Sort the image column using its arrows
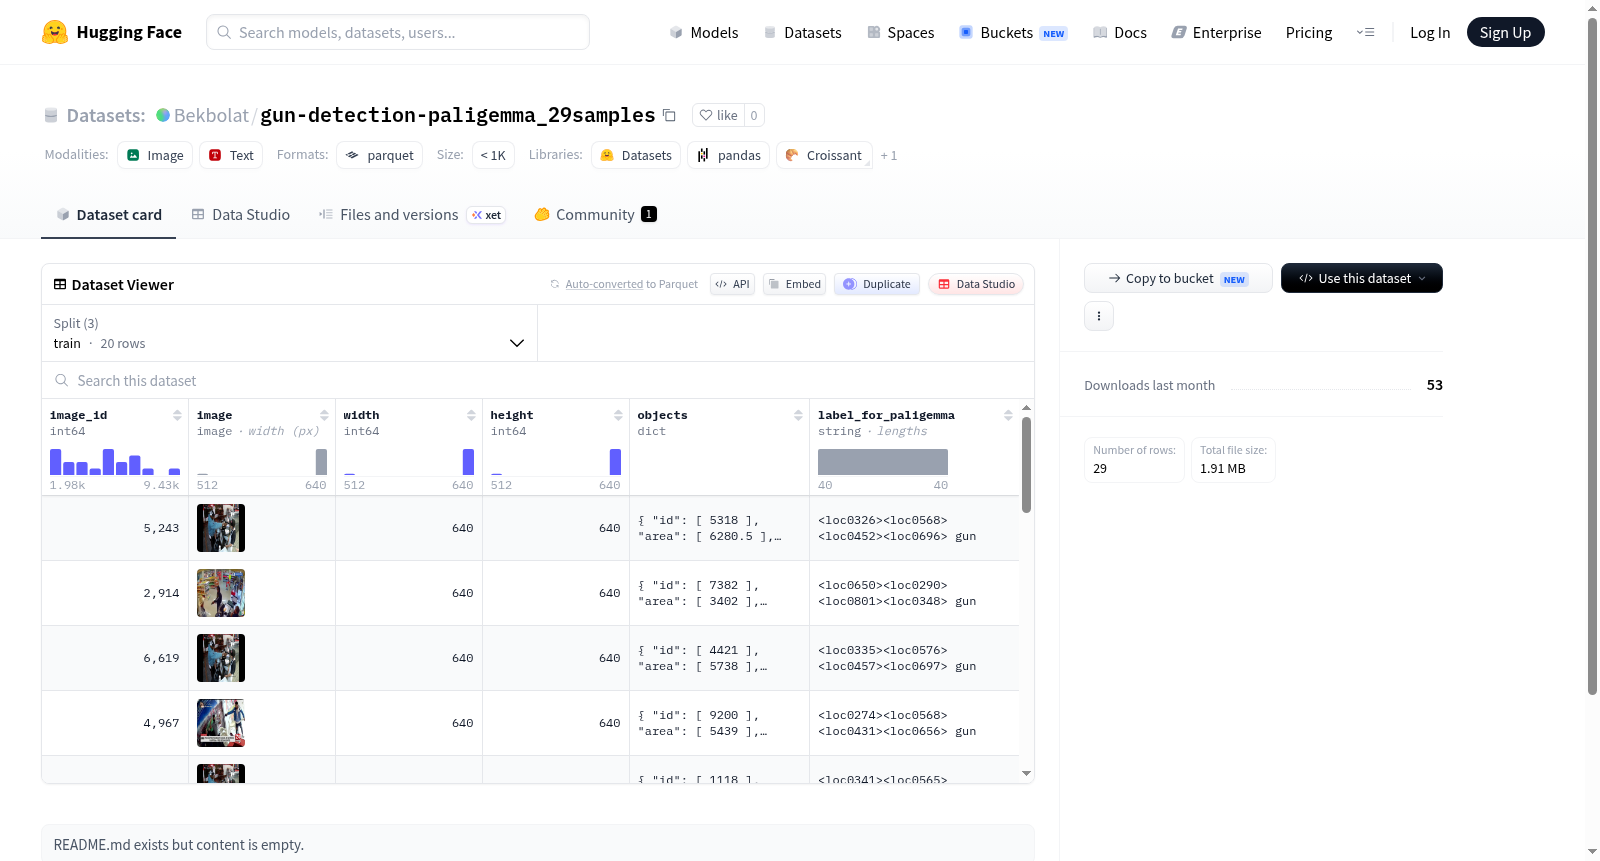The image size is (1600, 861). [x=324, y=415]
